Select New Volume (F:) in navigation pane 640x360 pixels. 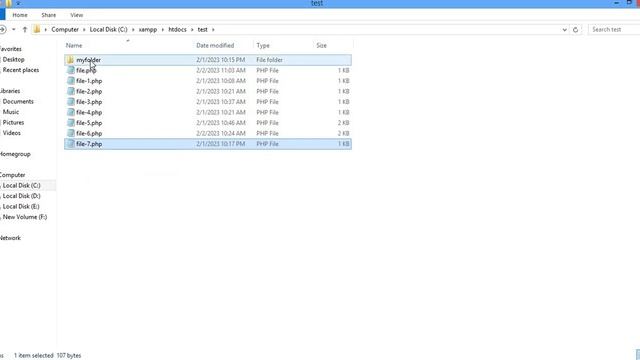coord(25,217)
